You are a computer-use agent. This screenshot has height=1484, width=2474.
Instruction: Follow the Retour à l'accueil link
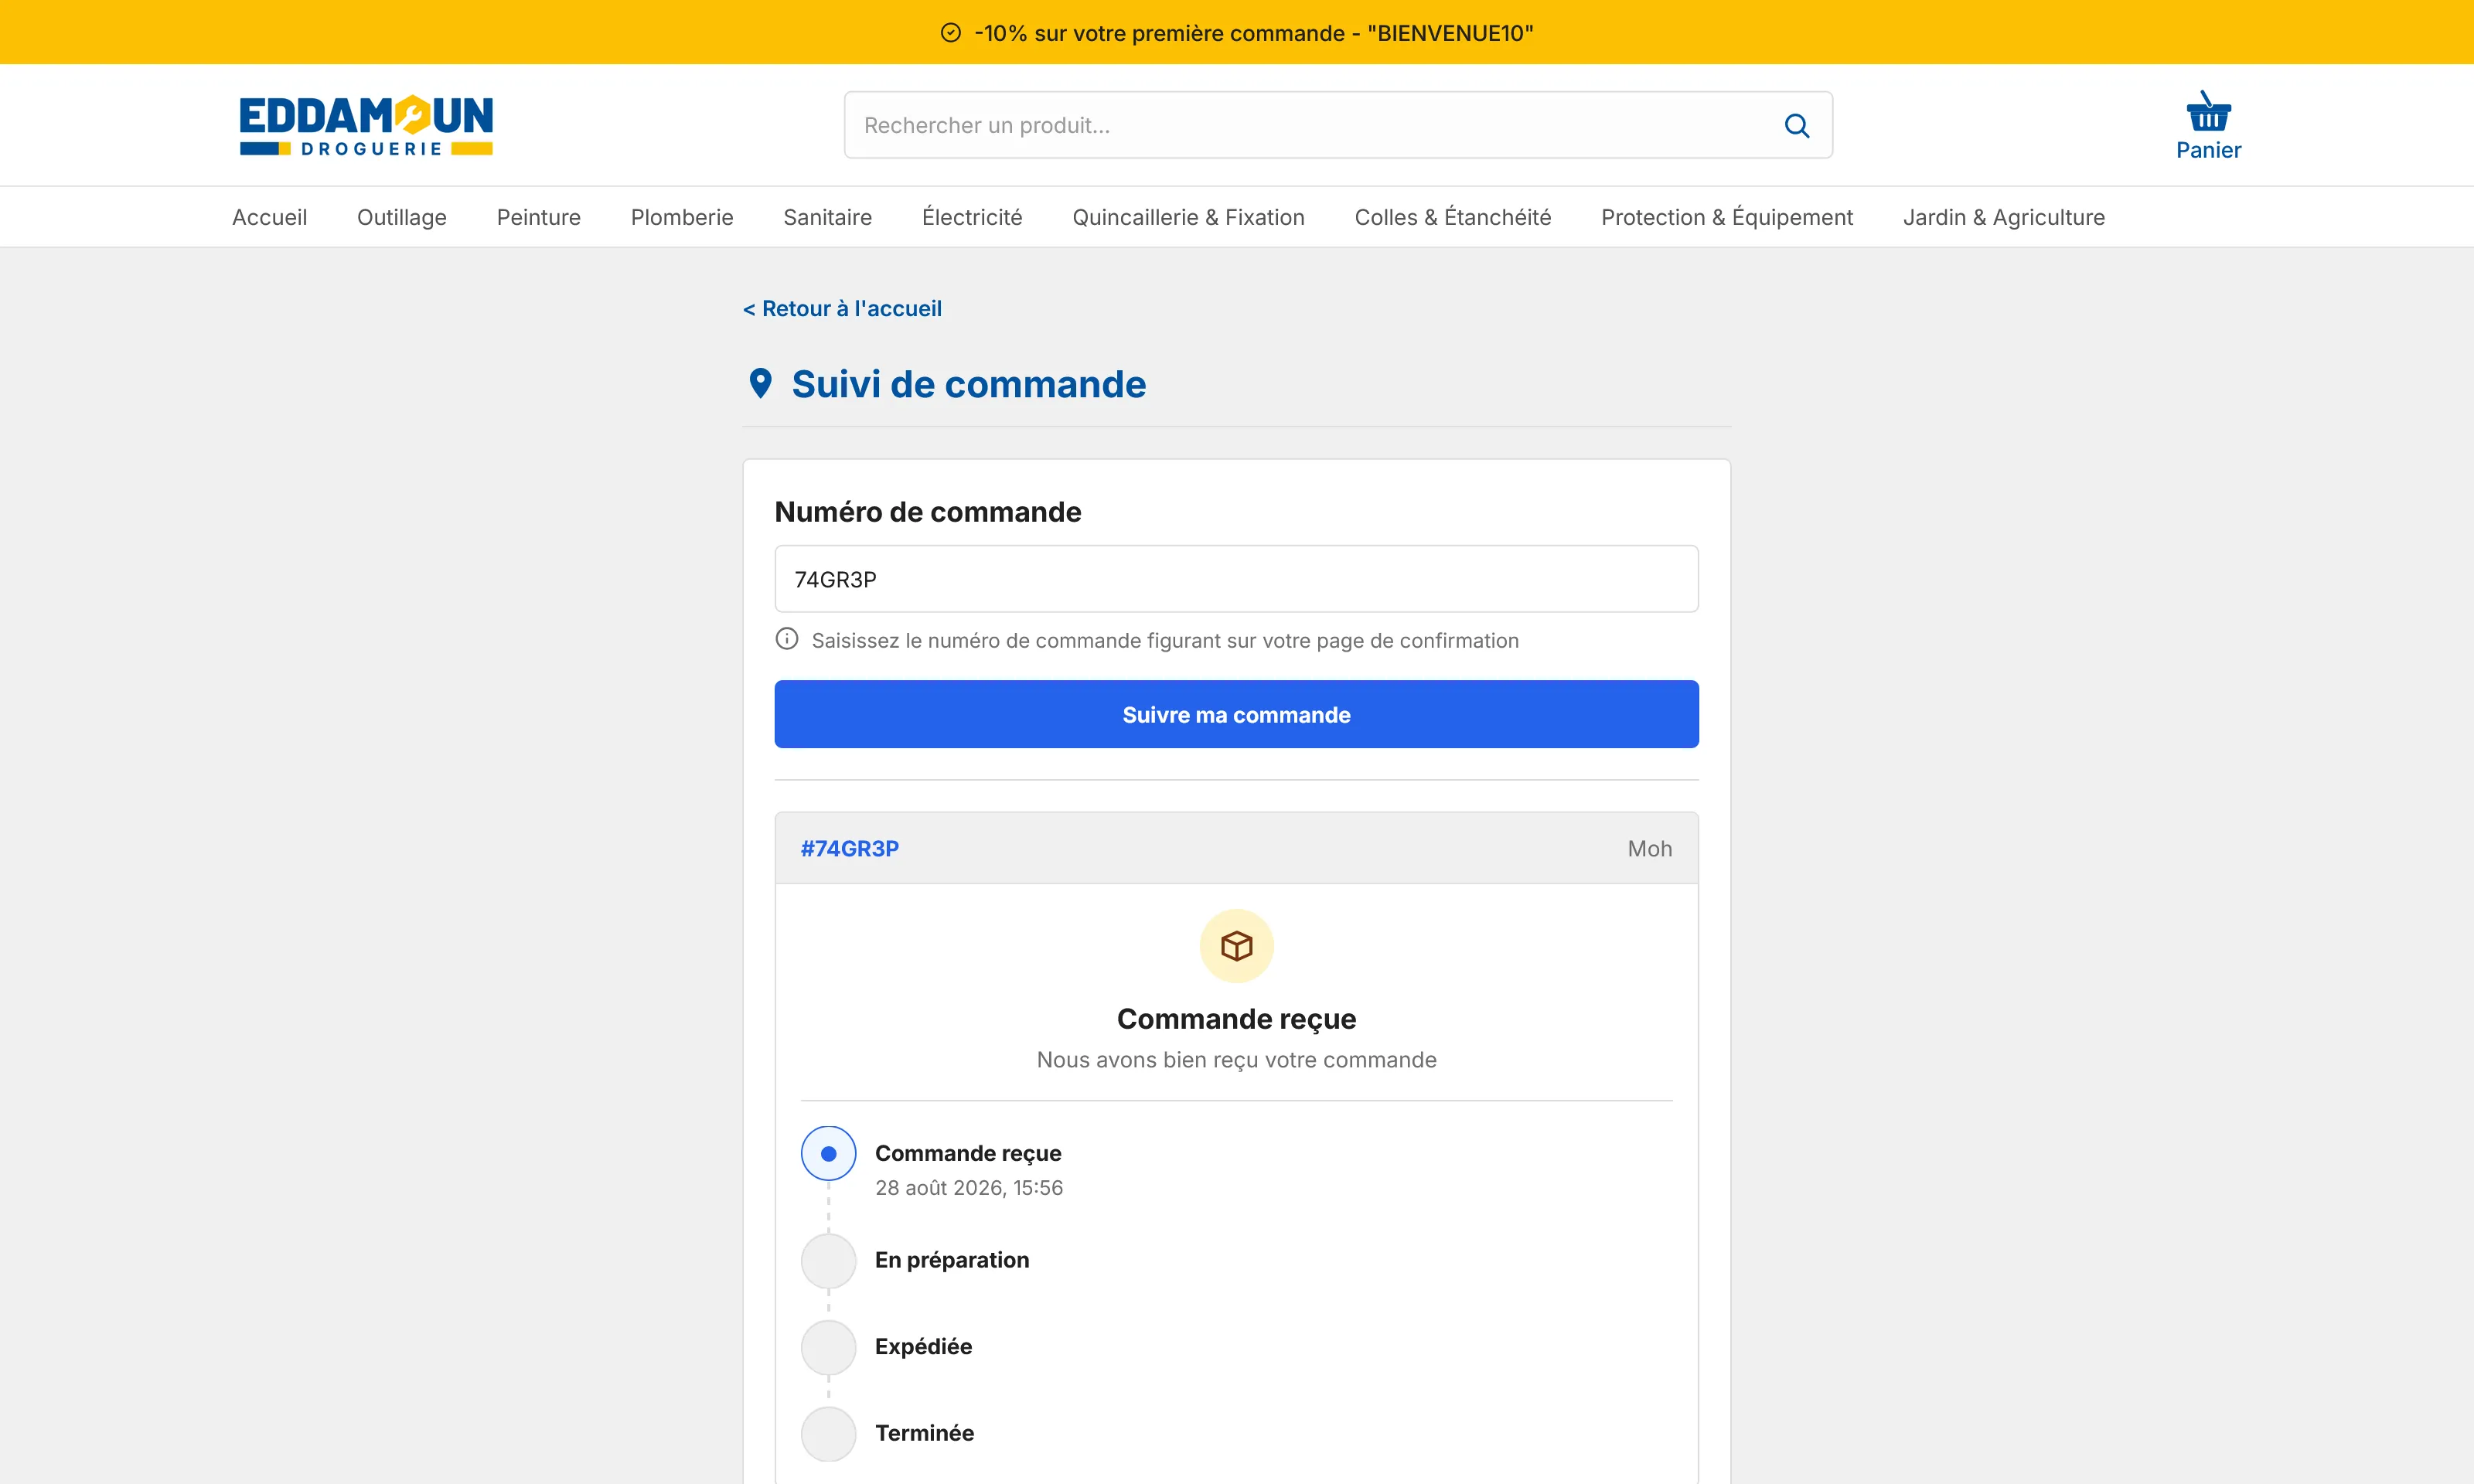[x=841, y=308]
